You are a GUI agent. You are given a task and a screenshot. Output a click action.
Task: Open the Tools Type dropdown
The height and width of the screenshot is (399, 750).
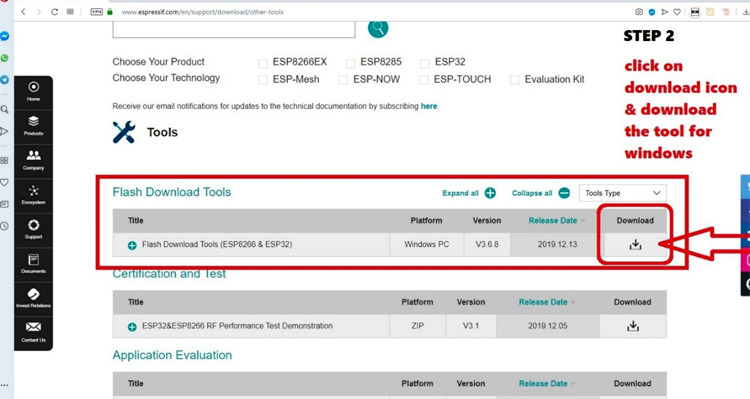pyautogui.click(x=623, y=193)
